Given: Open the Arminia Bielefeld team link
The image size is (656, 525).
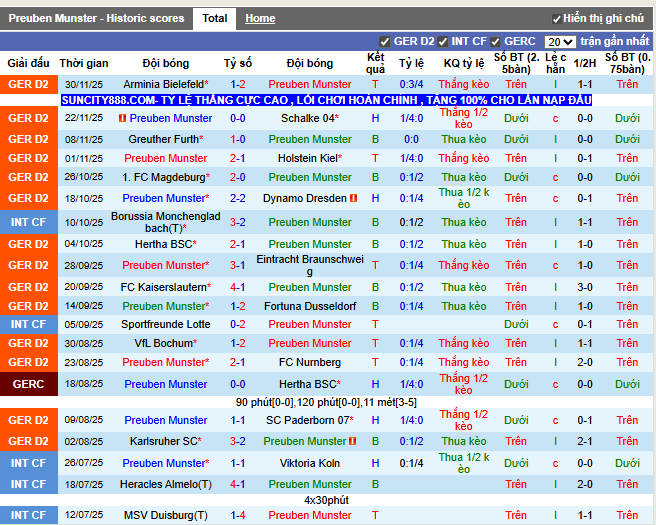Looking at the screenshot, I should point(164,84).
